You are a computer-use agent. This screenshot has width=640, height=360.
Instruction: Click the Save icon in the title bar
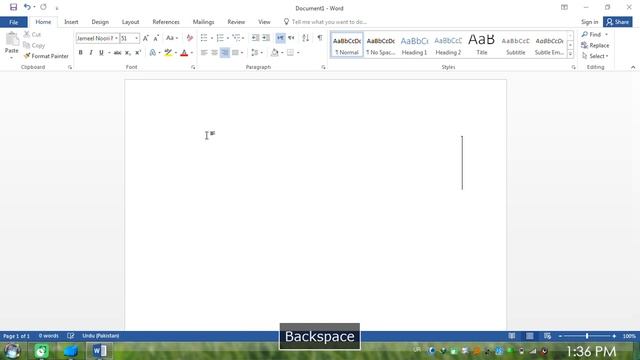tap(13, 7)
